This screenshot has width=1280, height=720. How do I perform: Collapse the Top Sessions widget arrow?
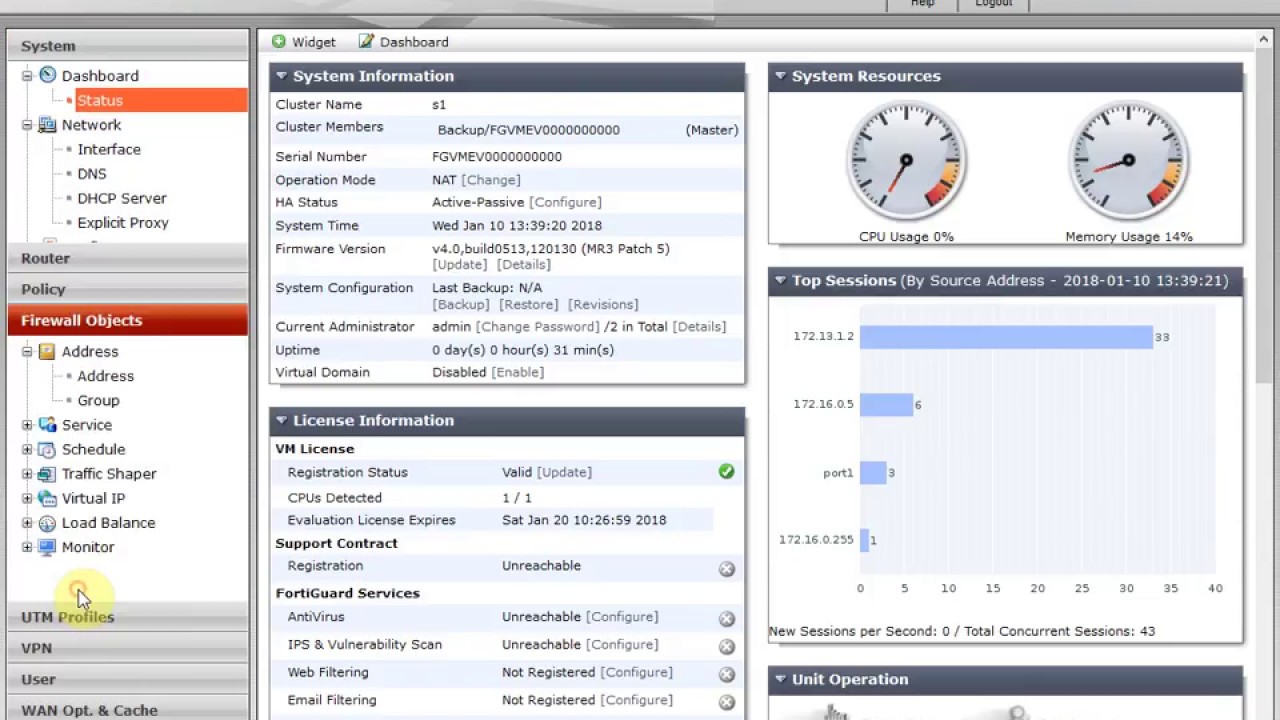point(780,281)
